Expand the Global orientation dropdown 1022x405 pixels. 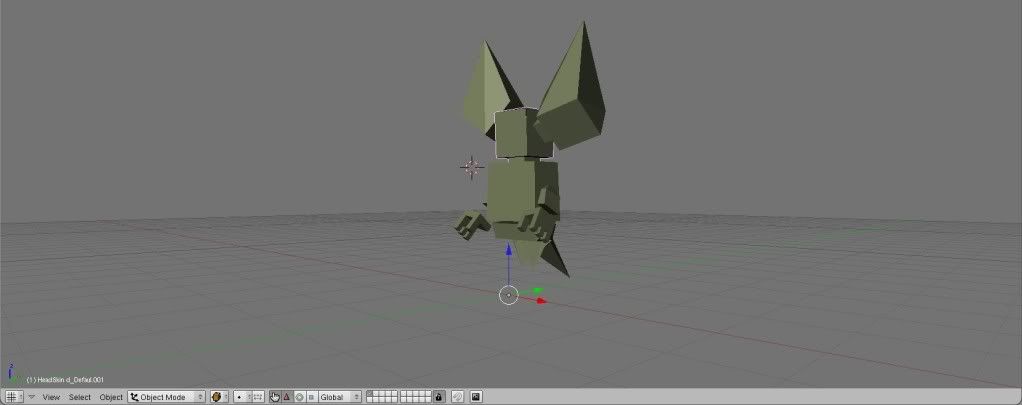point(339,397)
